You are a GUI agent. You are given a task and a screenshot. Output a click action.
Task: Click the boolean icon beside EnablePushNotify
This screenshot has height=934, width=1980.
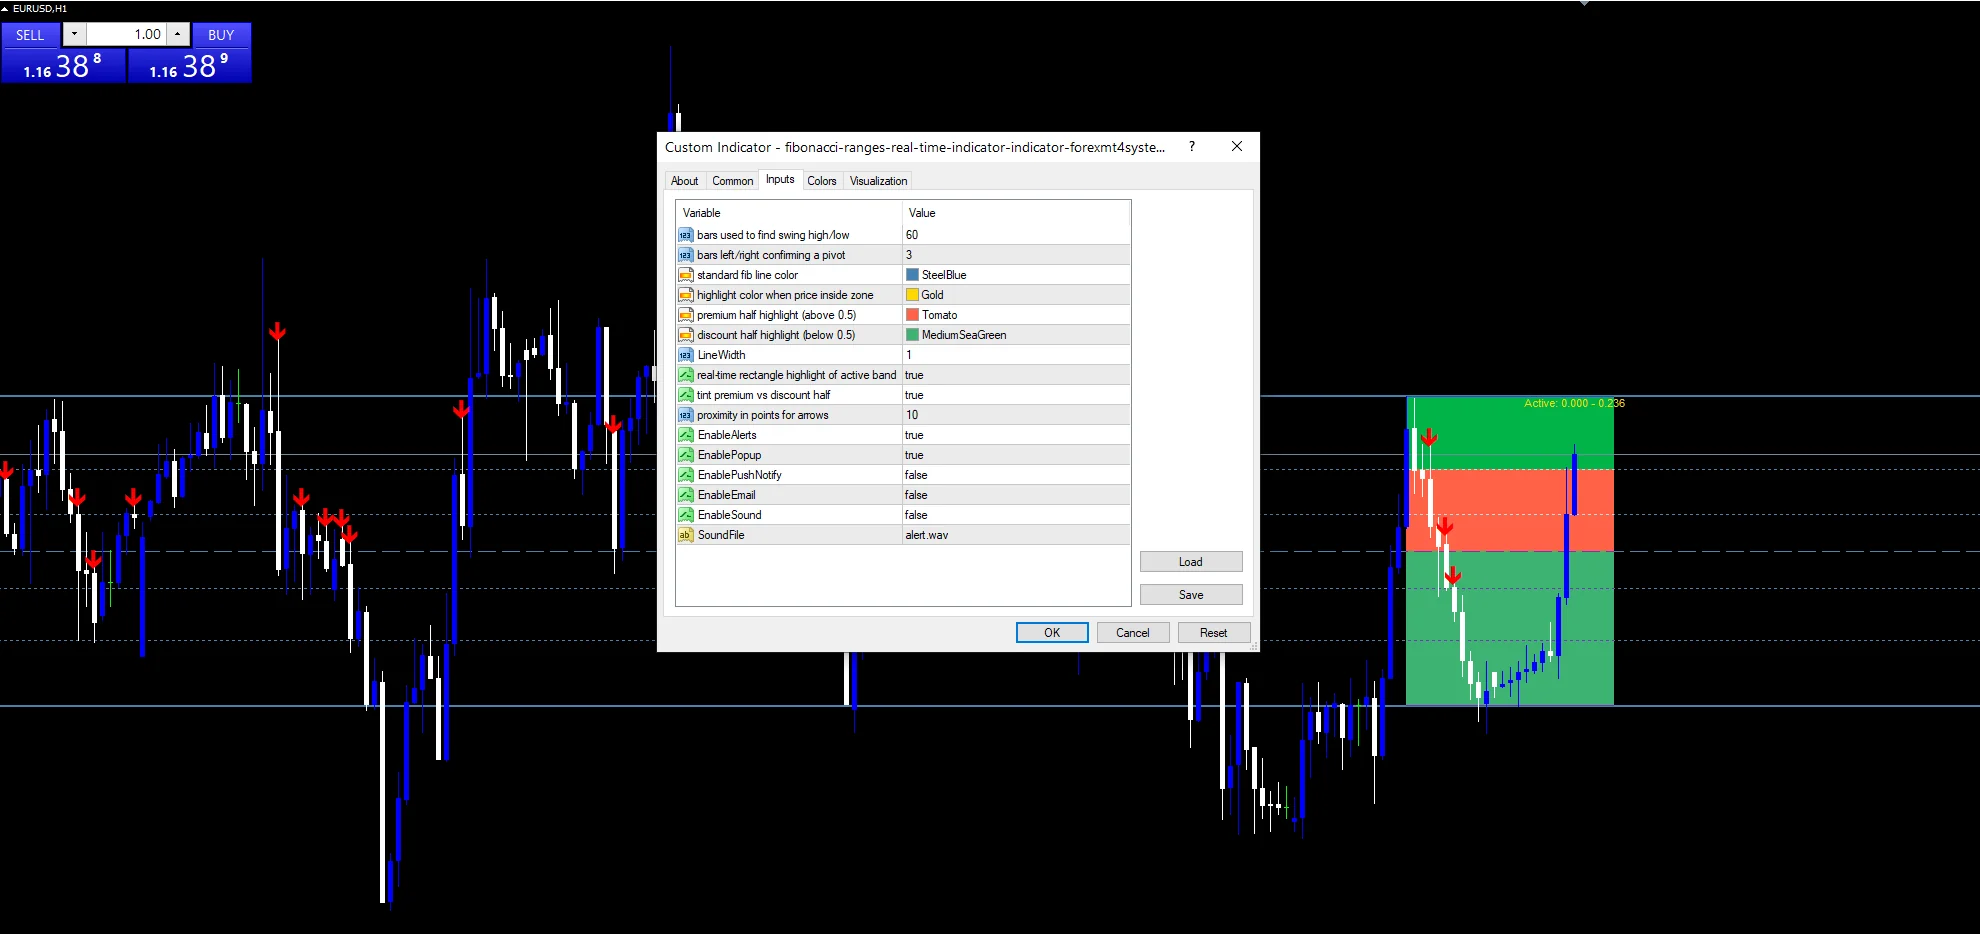coord(685,475)
